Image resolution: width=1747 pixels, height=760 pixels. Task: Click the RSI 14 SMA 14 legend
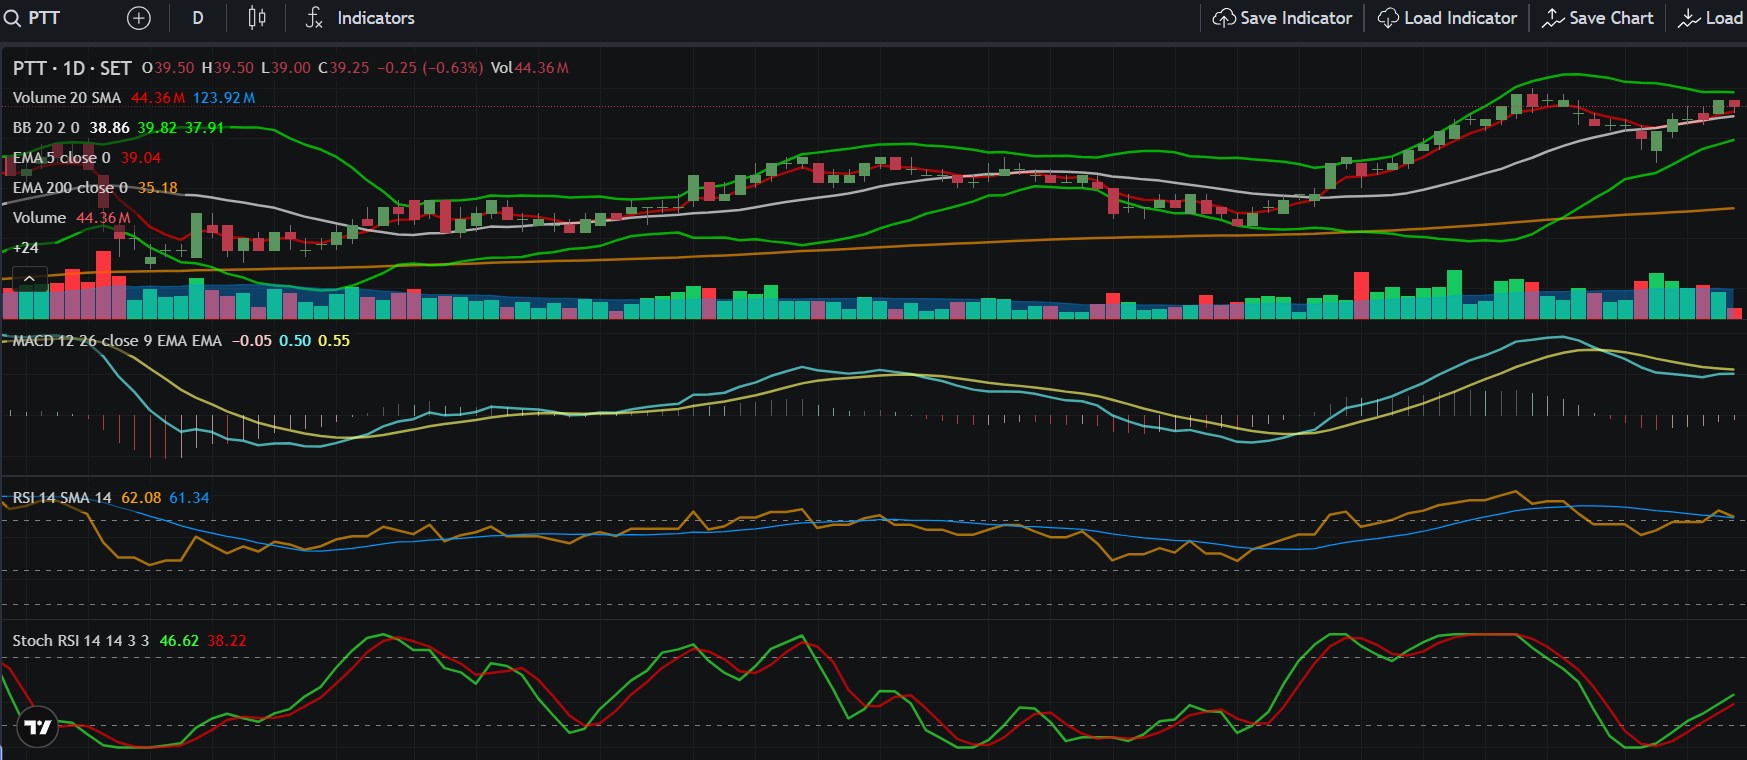62,498
